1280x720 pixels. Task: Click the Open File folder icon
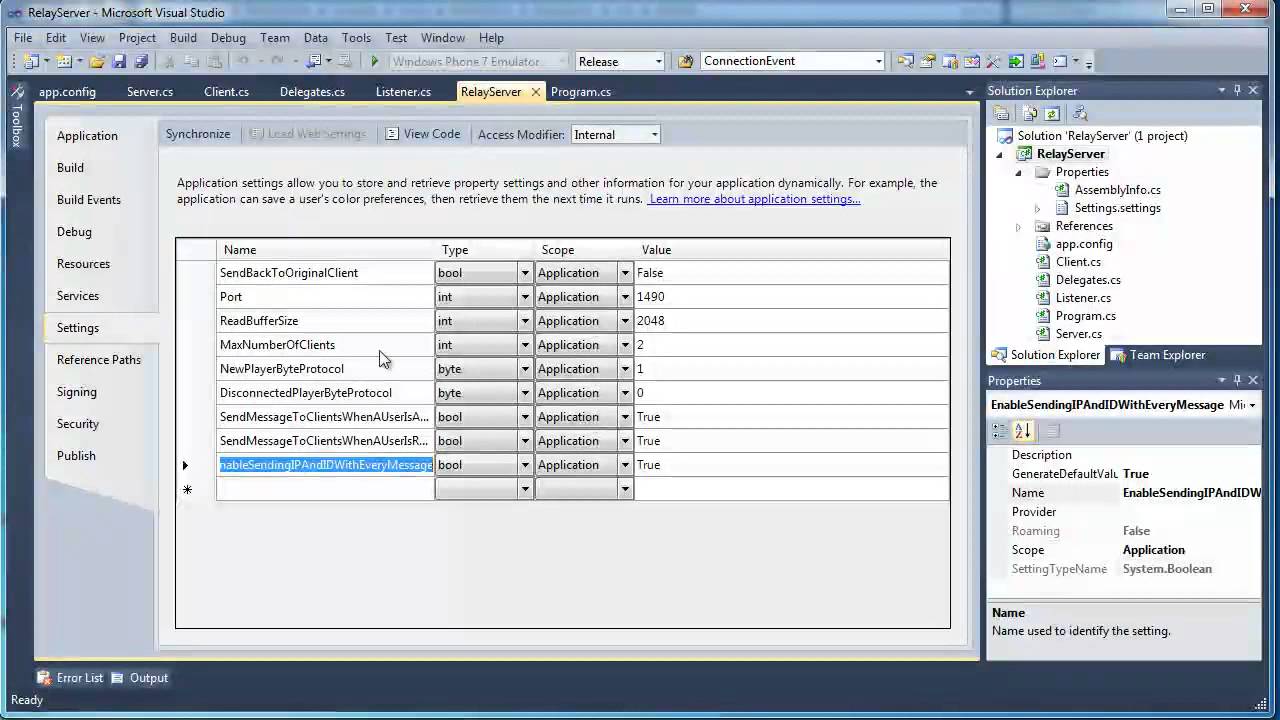click(x=97, y=61)
